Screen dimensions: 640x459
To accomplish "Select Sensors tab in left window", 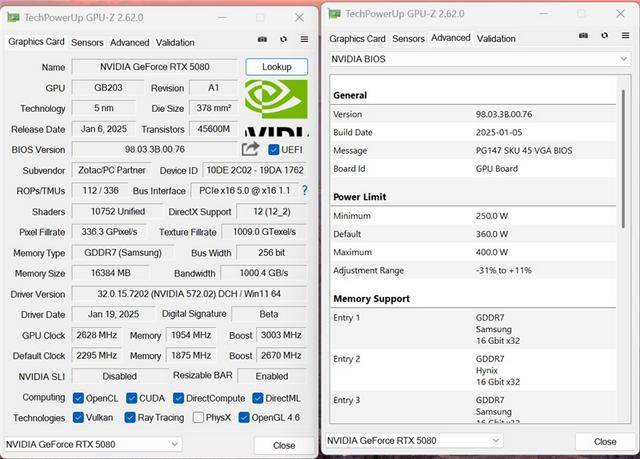I will 87,42.
